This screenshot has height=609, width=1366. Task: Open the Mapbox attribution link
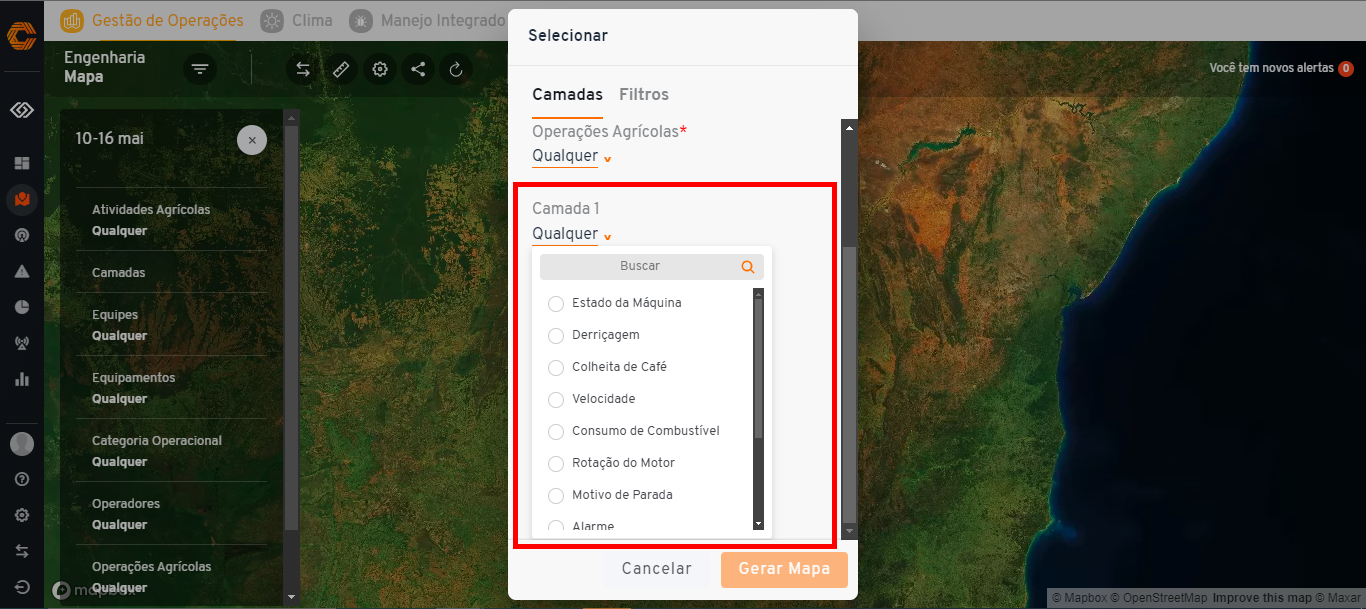tap(1077, 598)
